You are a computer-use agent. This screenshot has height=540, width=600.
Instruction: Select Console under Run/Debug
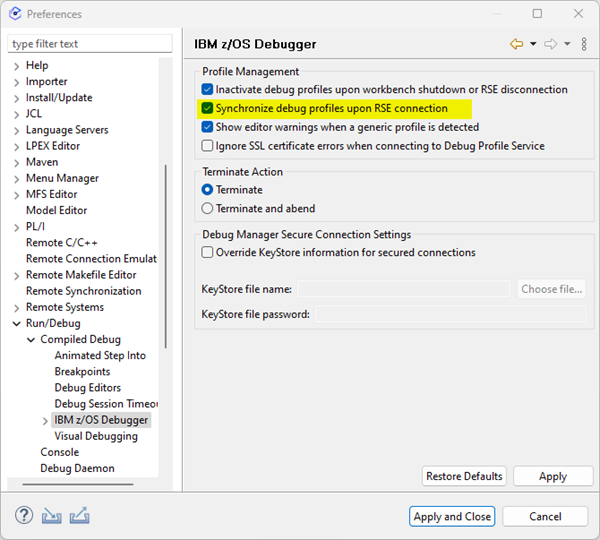[60, 452]
